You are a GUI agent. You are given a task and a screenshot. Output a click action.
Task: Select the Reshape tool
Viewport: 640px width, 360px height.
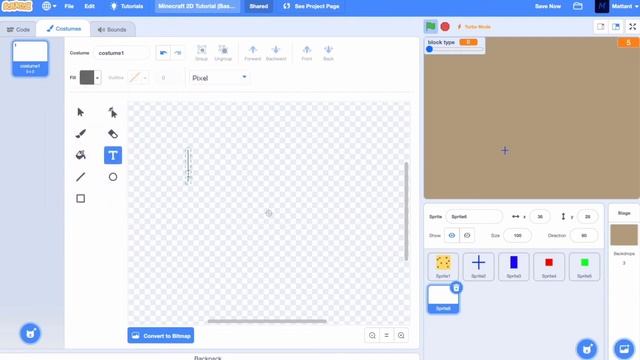coord(113,112)
